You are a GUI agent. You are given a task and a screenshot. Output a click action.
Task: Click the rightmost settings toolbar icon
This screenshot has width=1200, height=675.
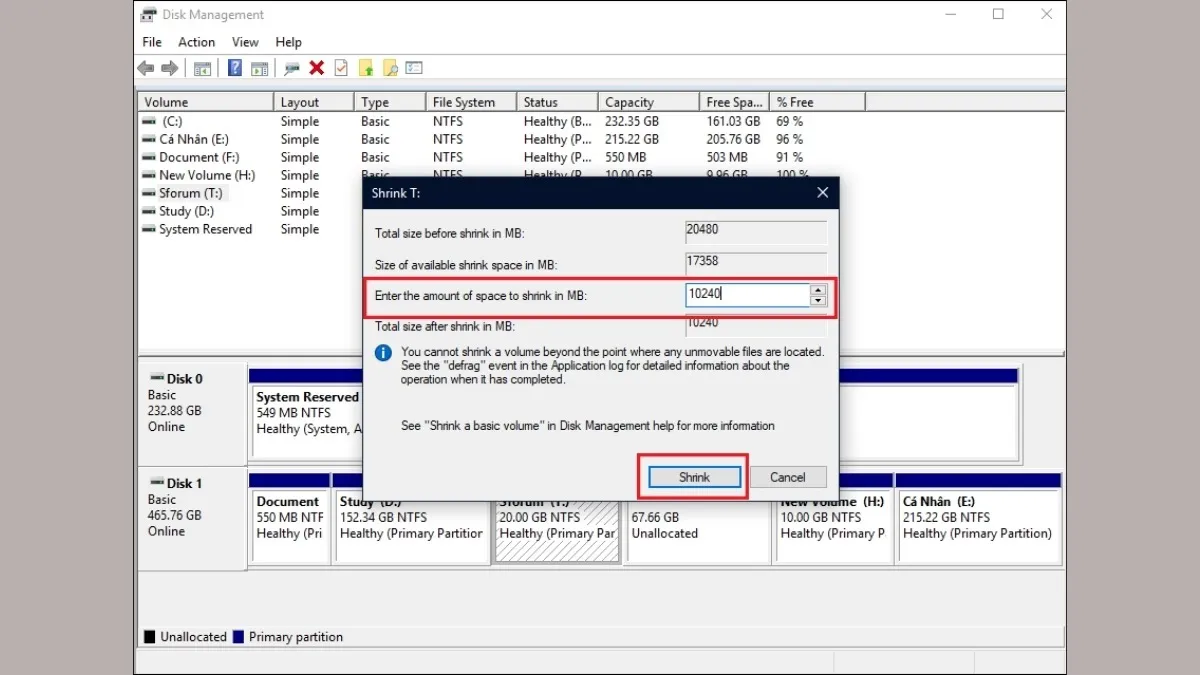414,68
